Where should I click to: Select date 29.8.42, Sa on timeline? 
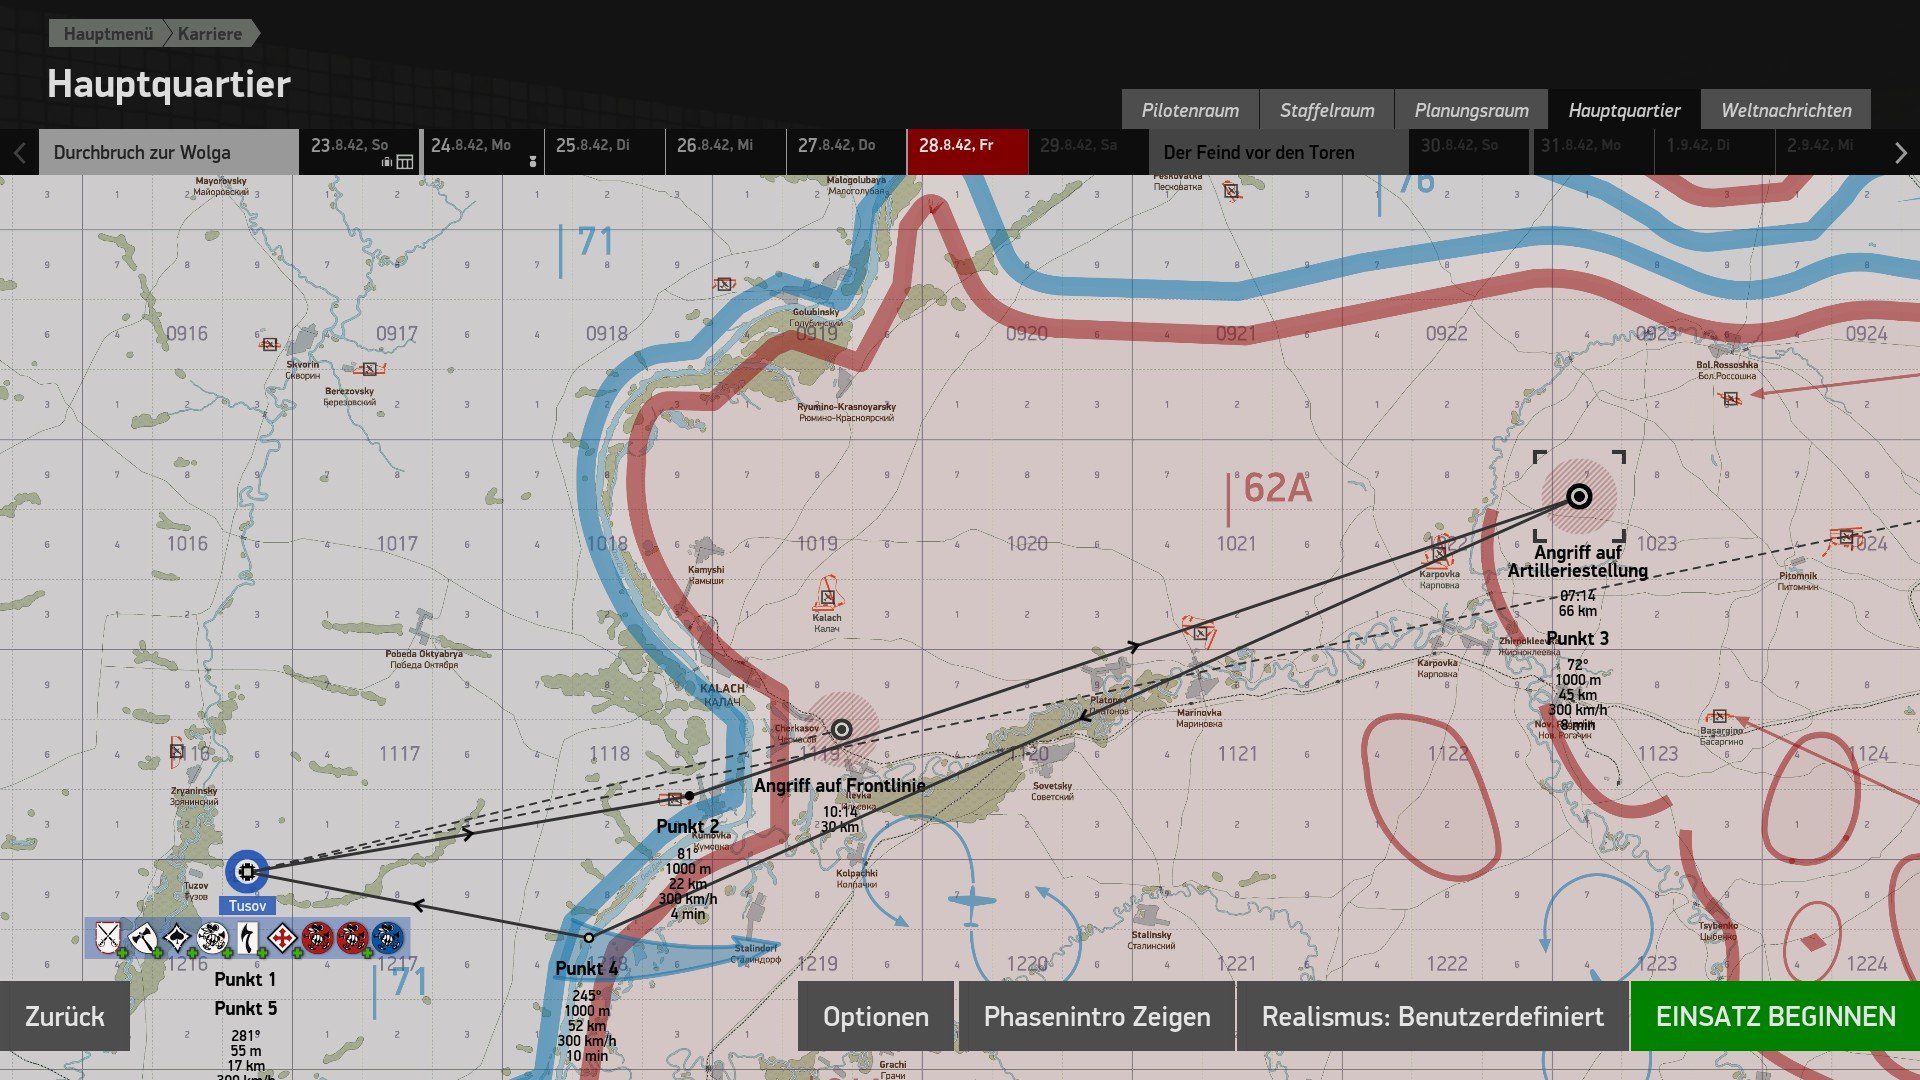click(1088, 152)
